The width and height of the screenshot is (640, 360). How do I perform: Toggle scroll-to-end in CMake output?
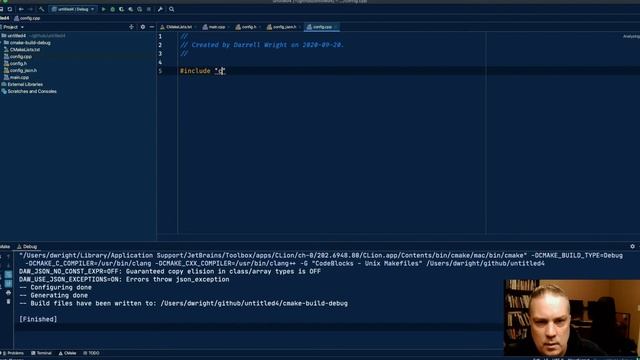8,283
